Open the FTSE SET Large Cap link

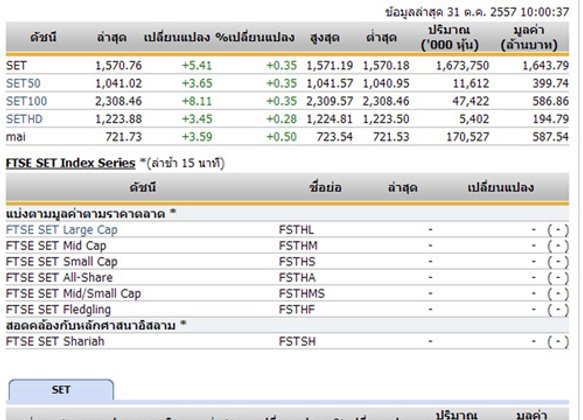62,230
